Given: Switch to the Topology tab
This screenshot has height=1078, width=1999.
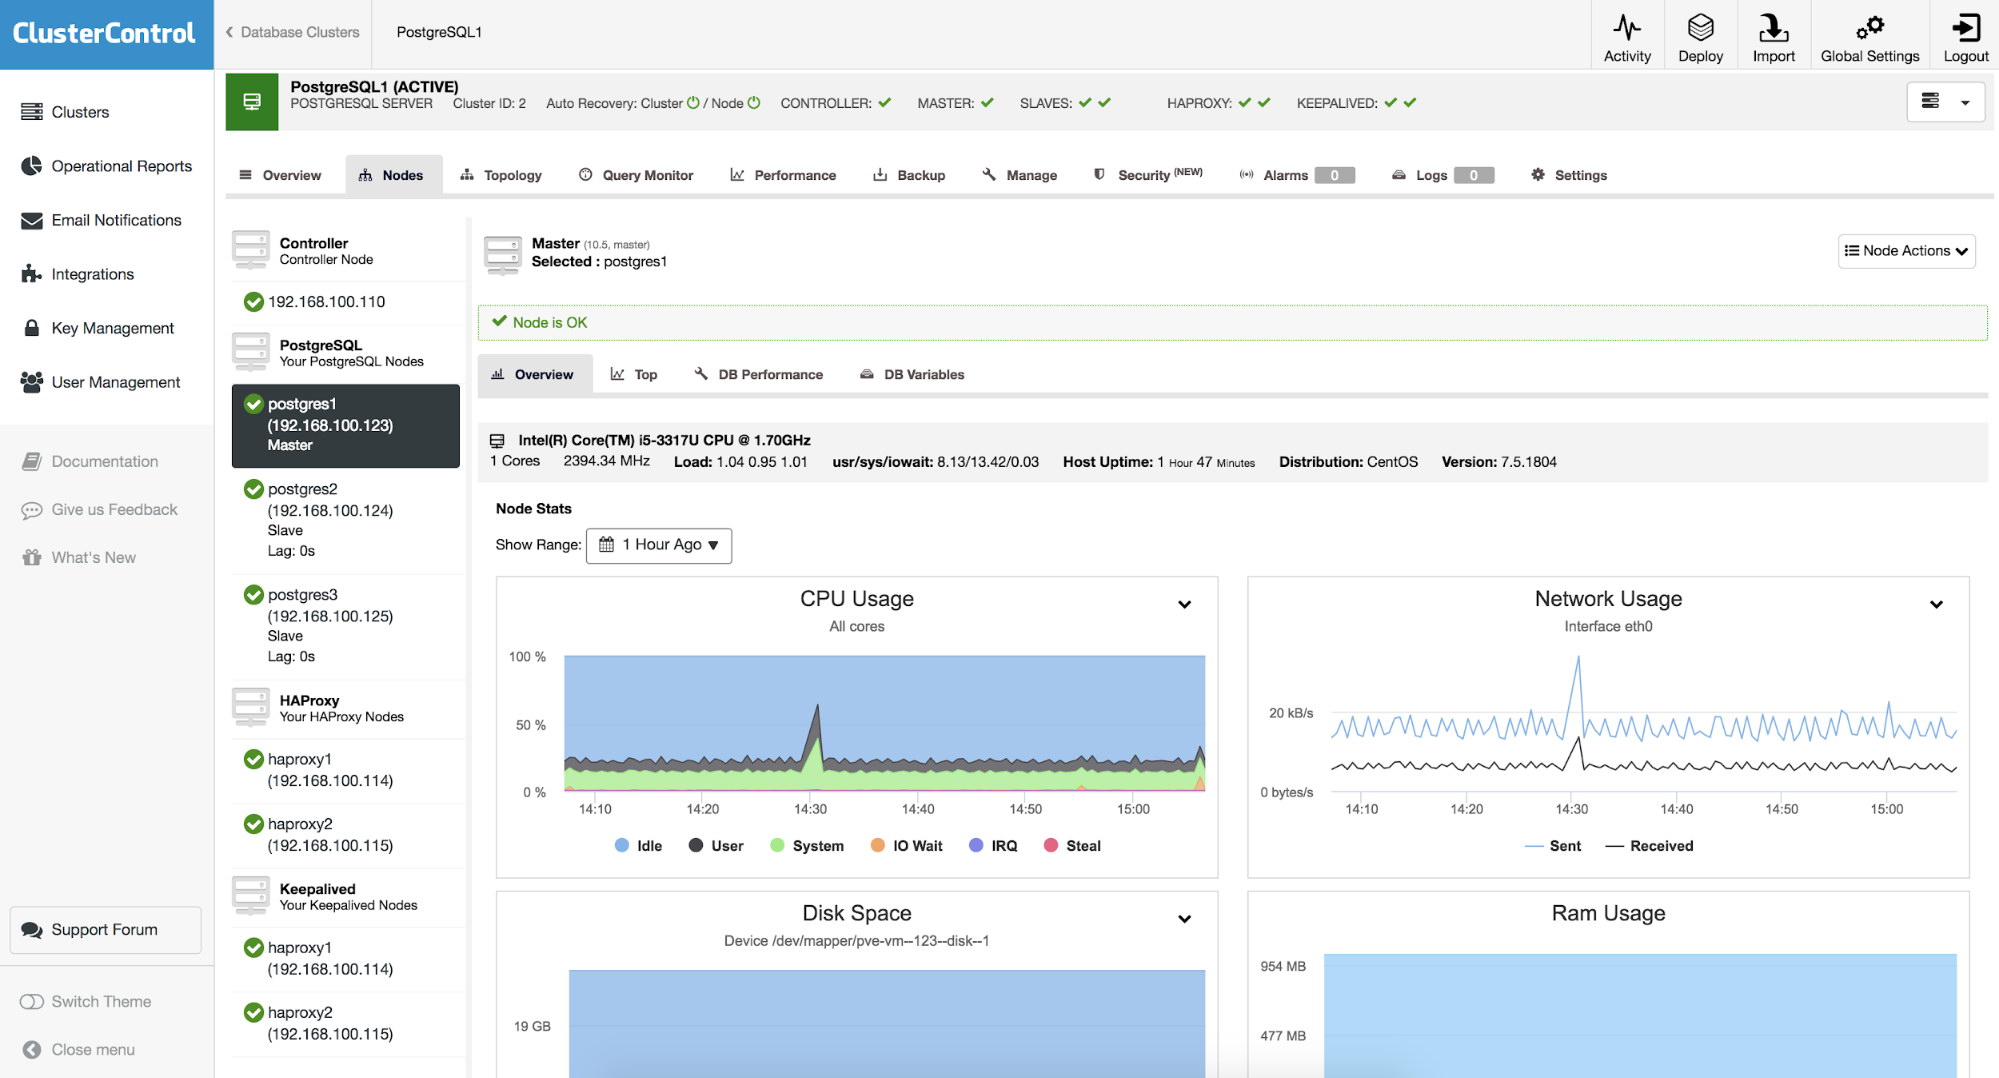Looking at the screenshot, I should [501, 175].
